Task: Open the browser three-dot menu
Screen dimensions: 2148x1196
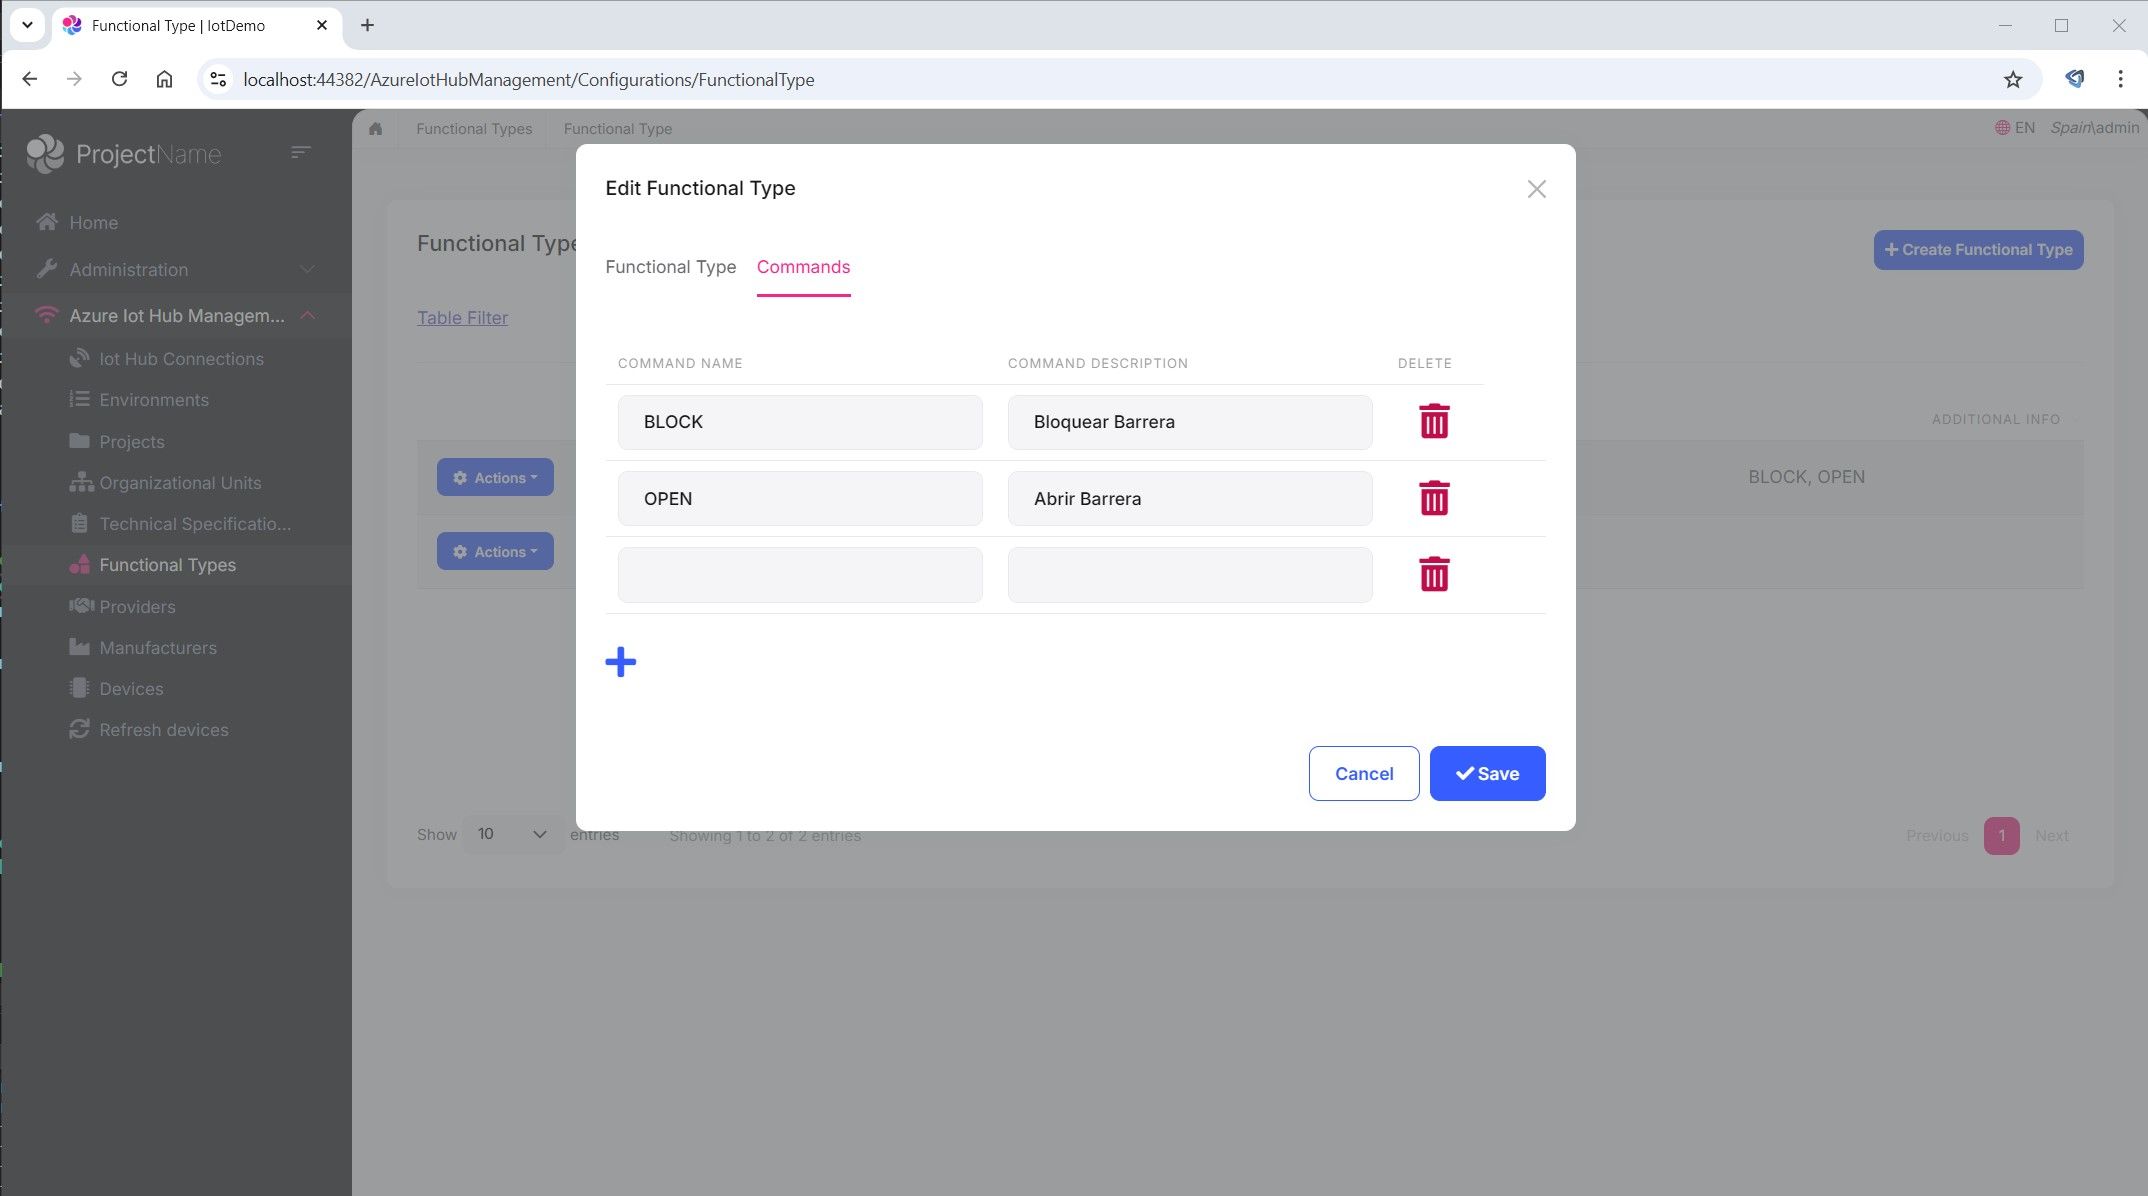Action: coord(2120,79)
